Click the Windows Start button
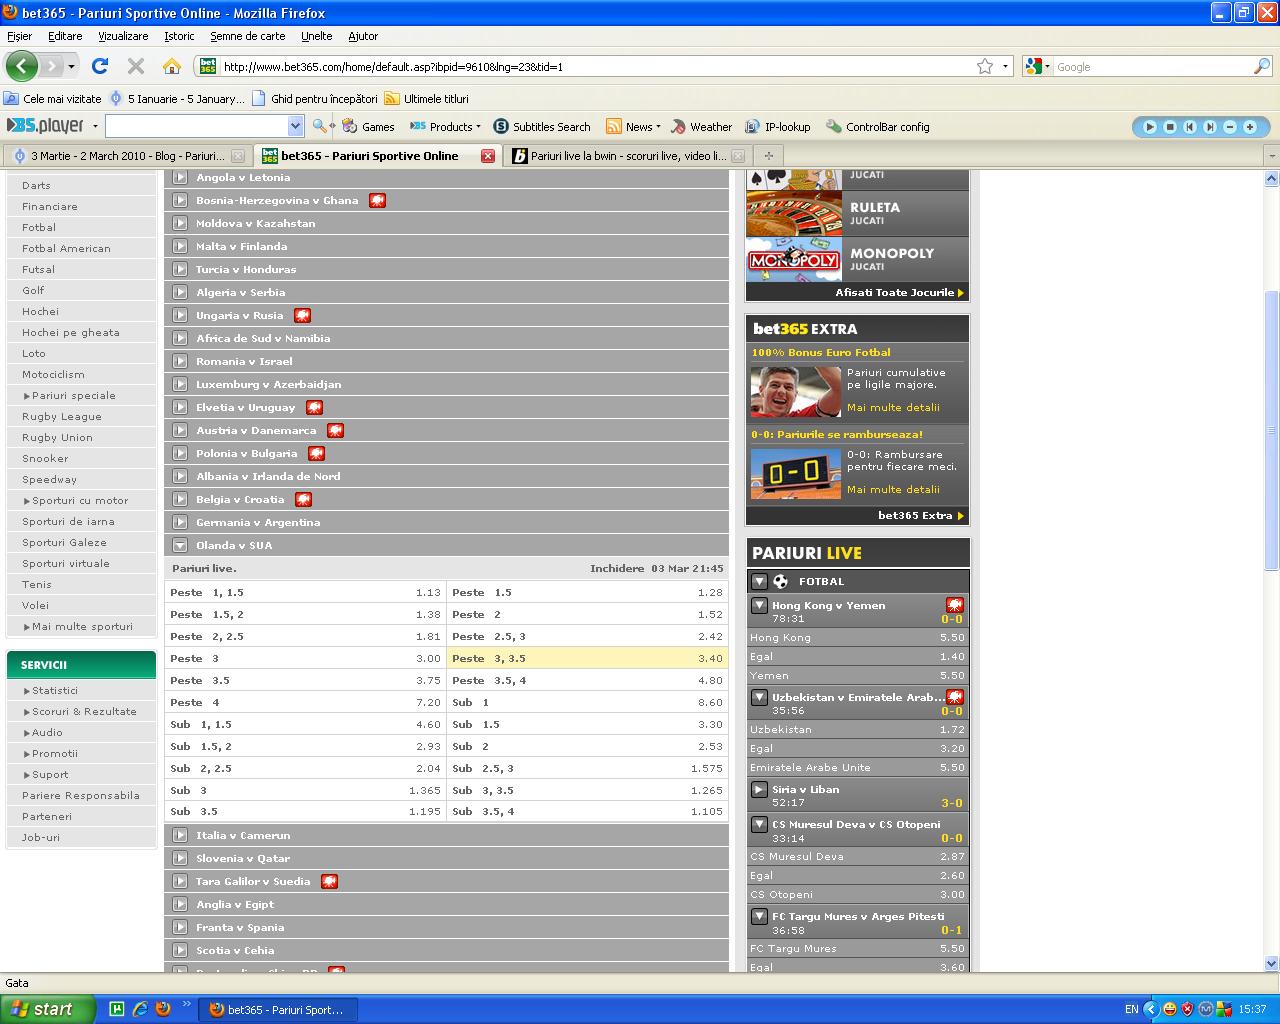1280x1024 pixels. point(47,1009)
